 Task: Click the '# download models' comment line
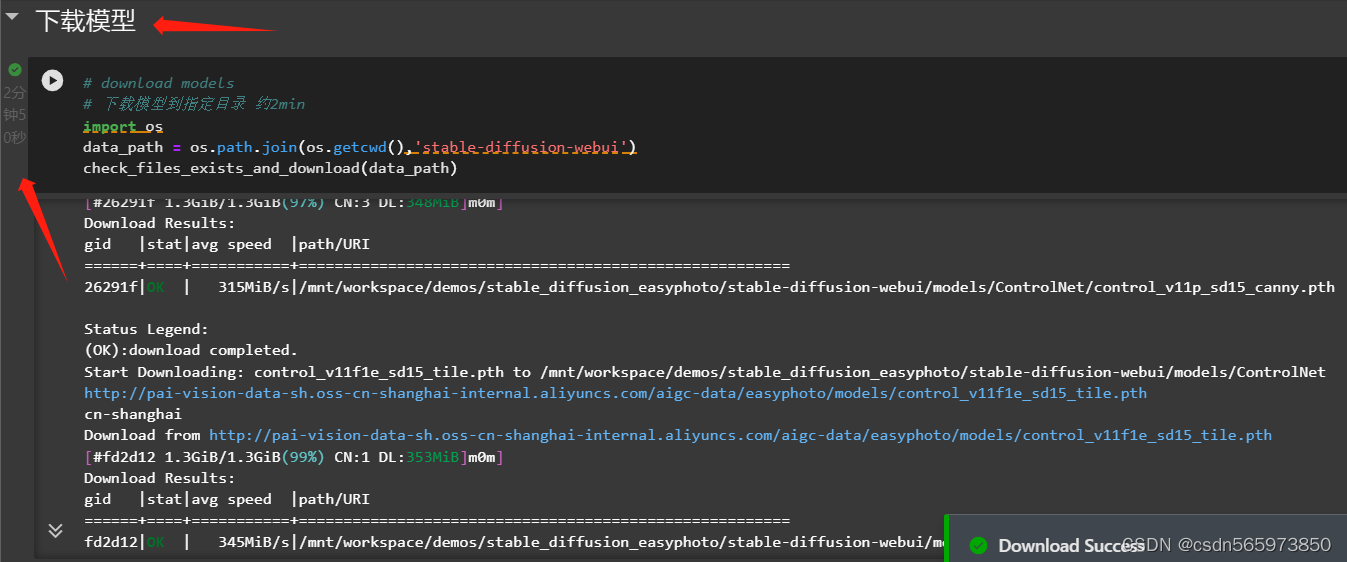pyautogui.click(x=159, y=83)
